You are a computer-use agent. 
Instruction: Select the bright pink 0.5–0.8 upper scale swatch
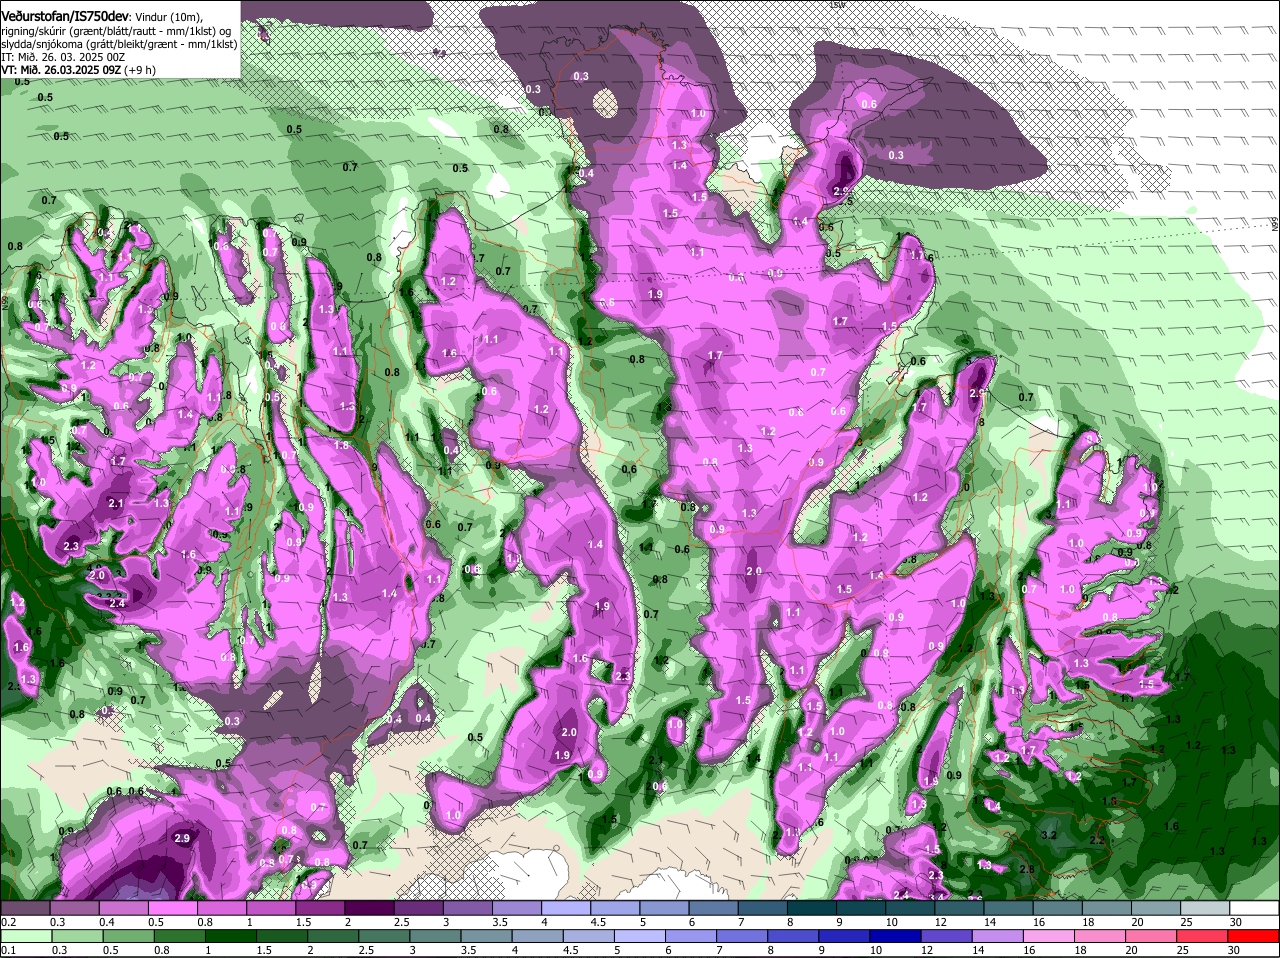[x=172, y=907]
